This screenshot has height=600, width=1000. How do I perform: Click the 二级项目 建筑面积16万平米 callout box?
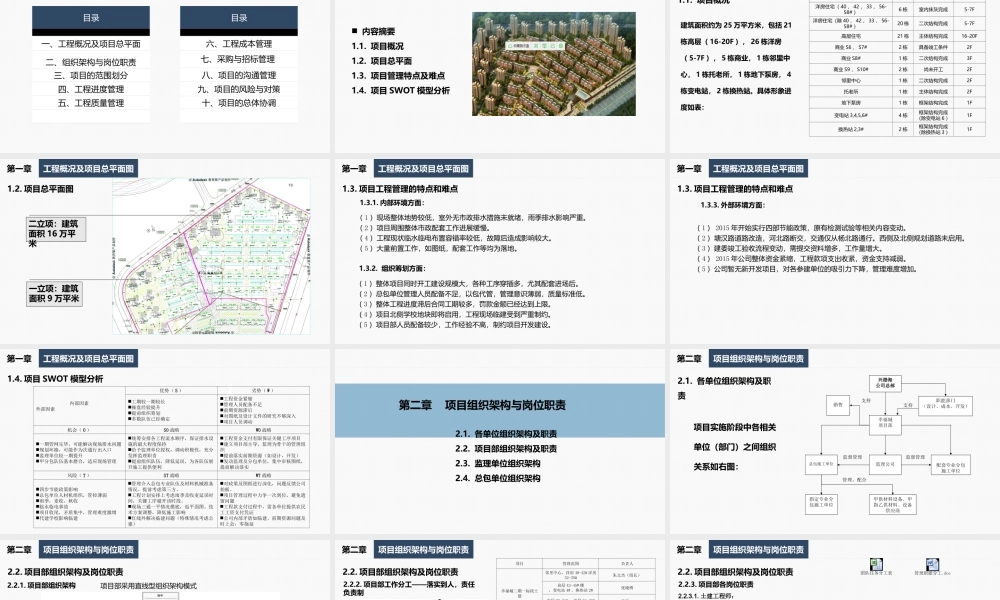coord(55,229)
